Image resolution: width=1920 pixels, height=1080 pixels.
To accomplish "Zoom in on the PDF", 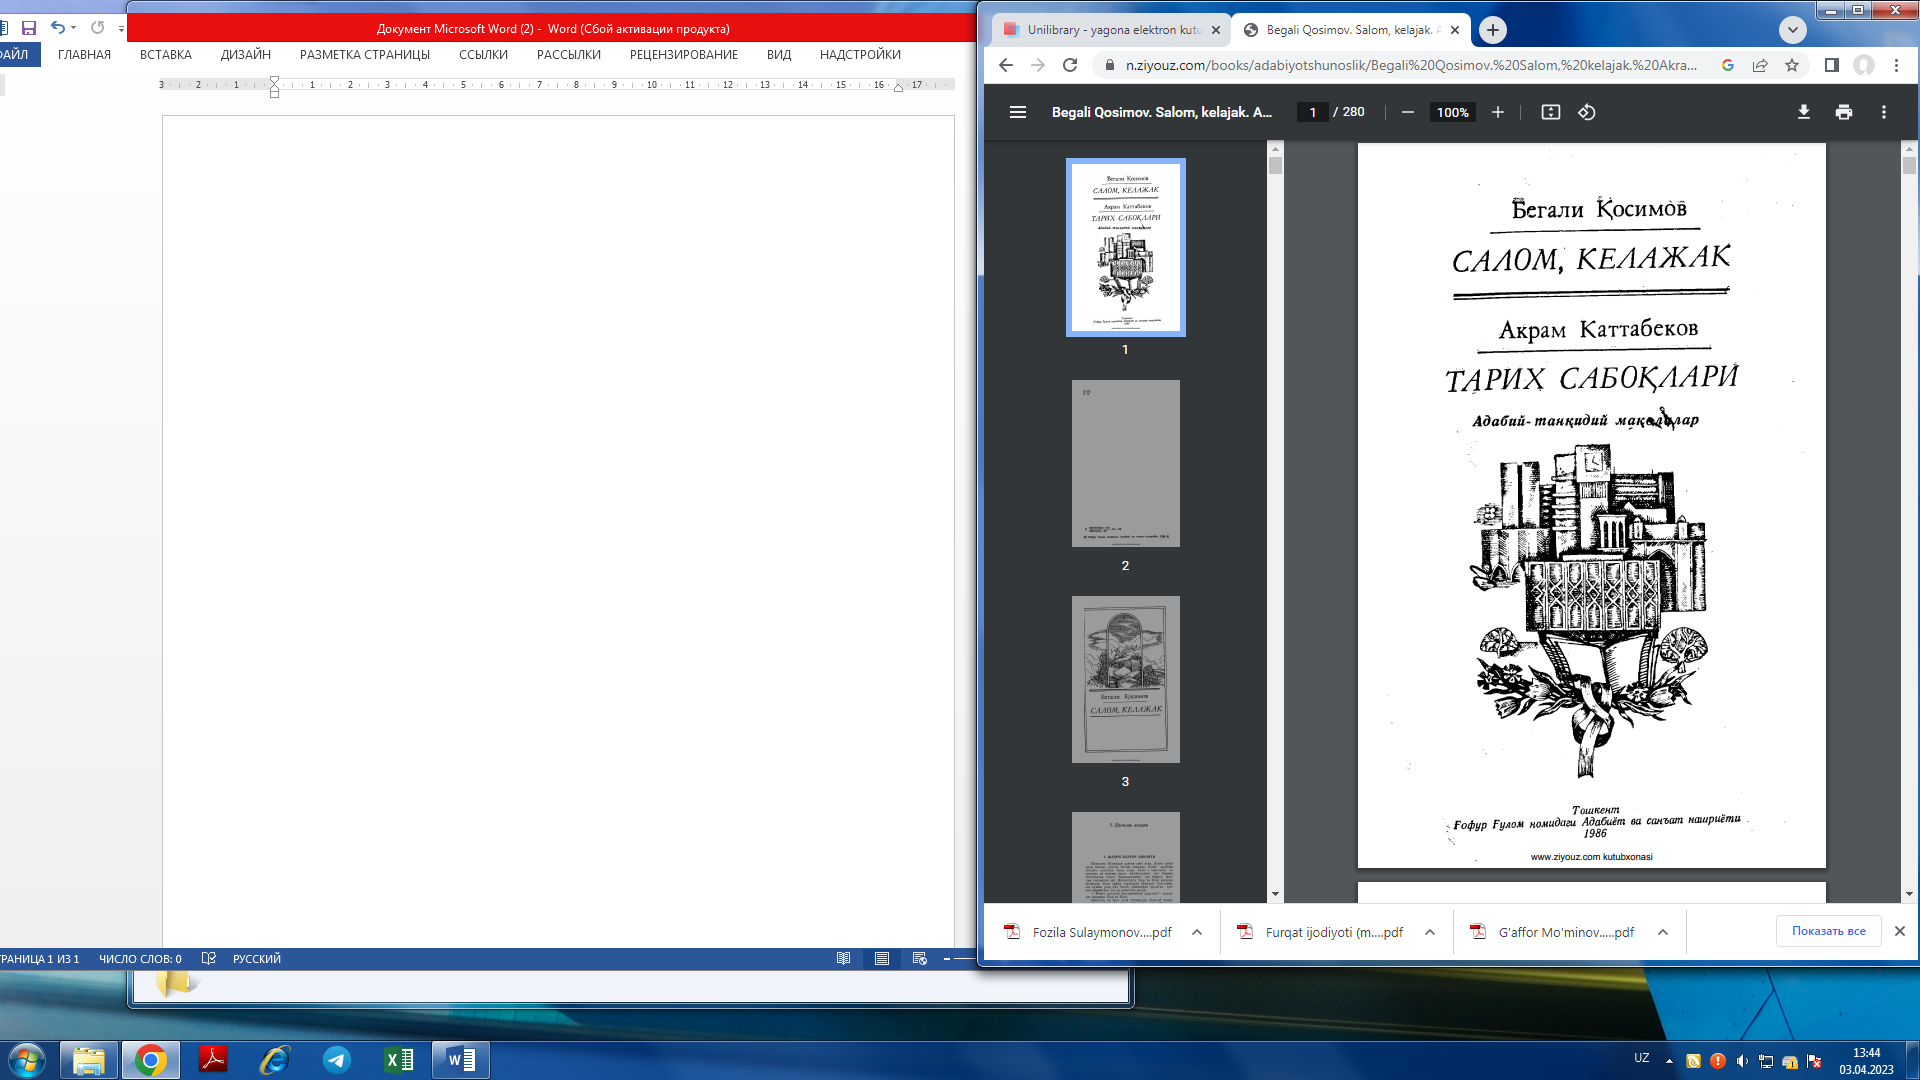I will [1497, 112].
